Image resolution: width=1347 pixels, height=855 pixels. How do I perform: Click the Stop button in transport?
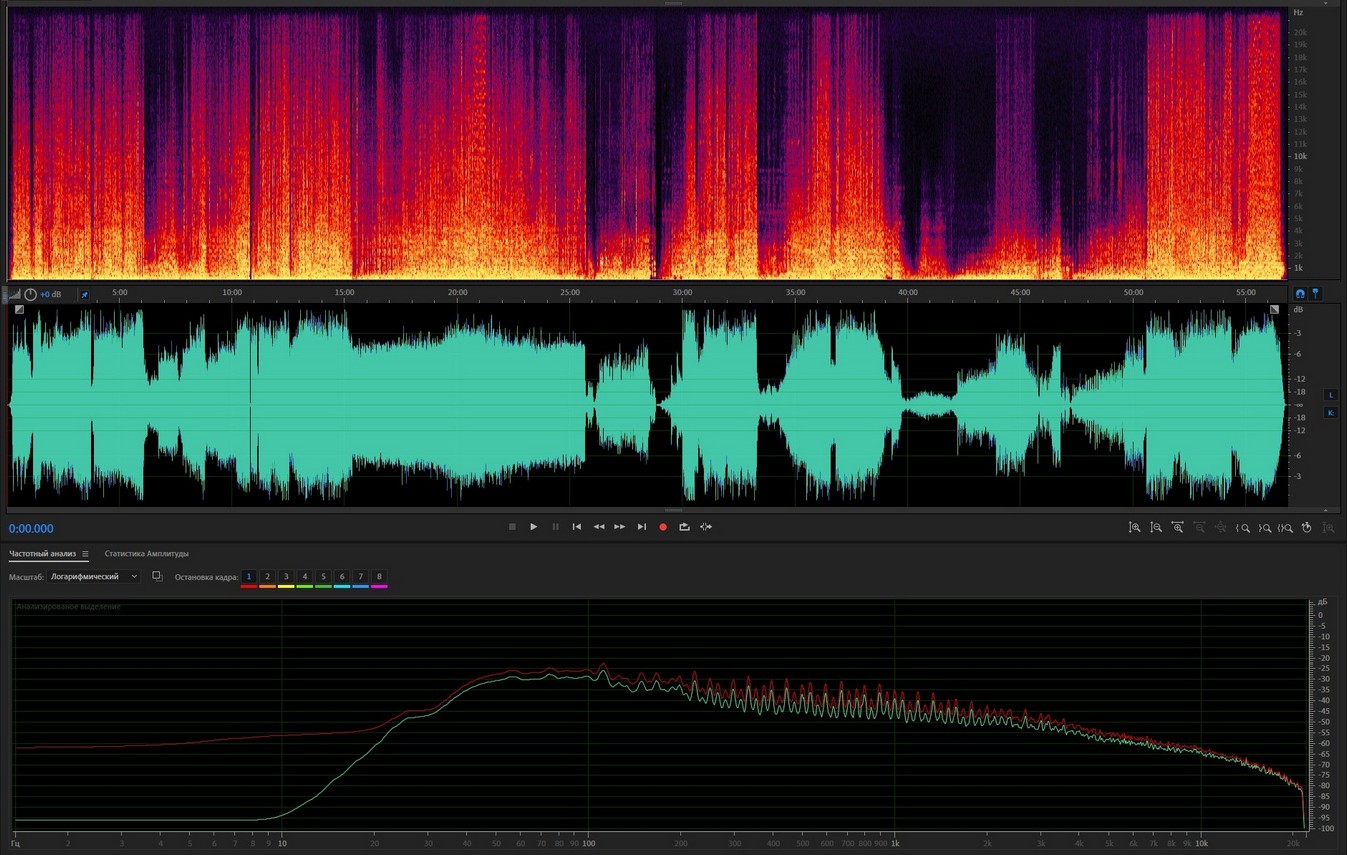point(512,527)
